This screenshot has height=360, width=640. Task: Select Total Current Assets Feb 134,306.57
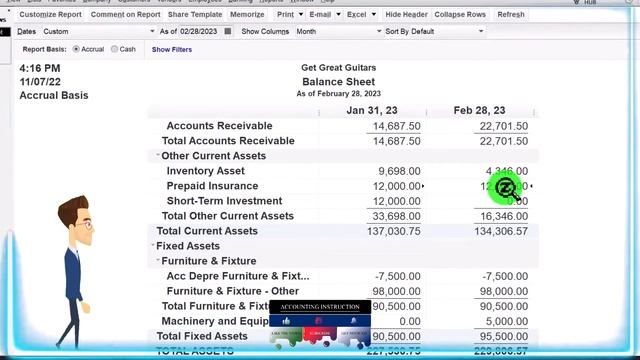(x=501, y=231)
